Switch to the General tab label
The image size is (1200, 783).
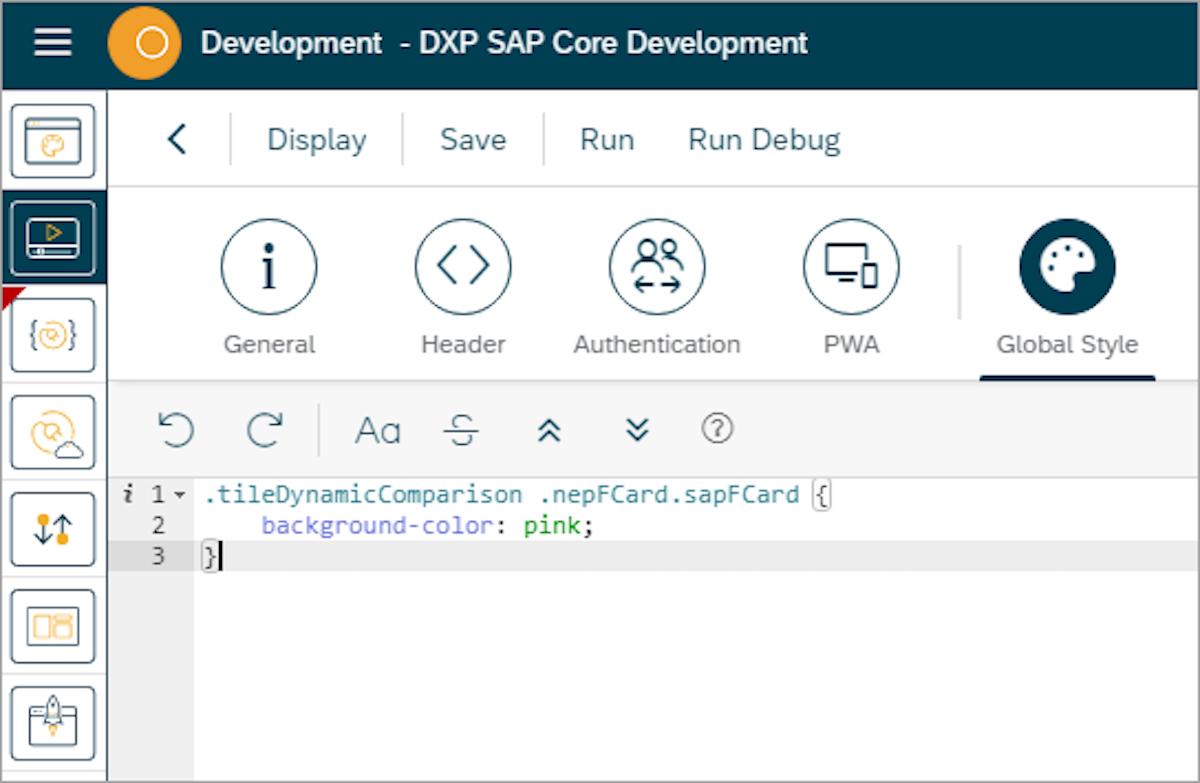(269, 345)
